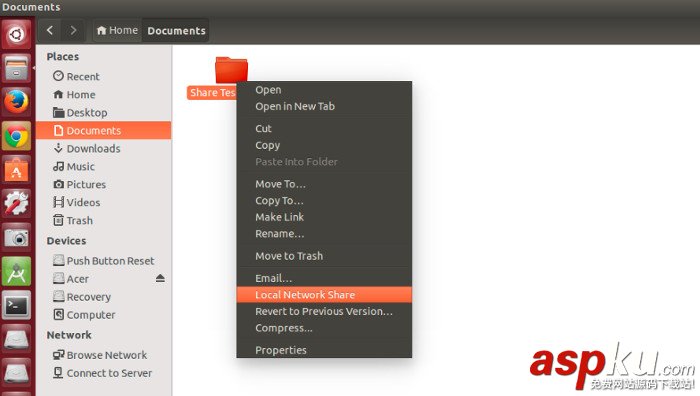Select Documents in the sidebar

coord(104,130)
